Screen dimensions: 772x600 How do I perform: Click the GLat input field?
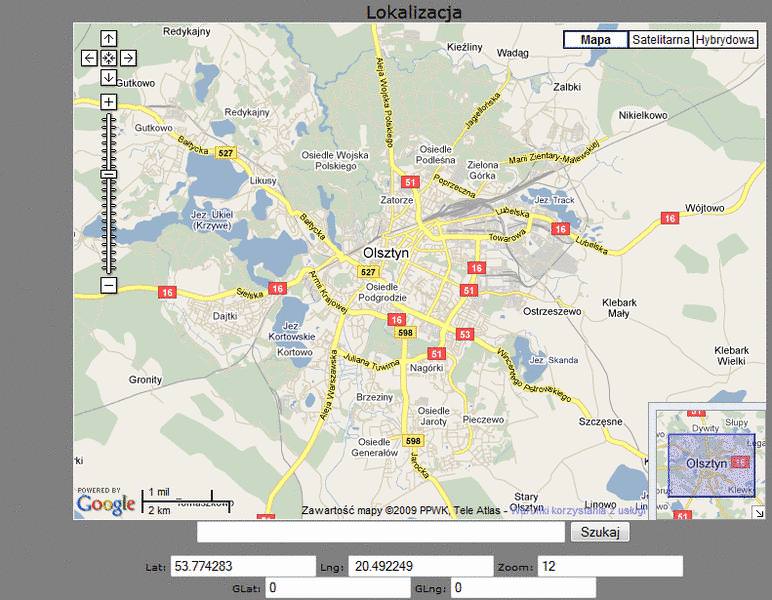coord(337,588)
